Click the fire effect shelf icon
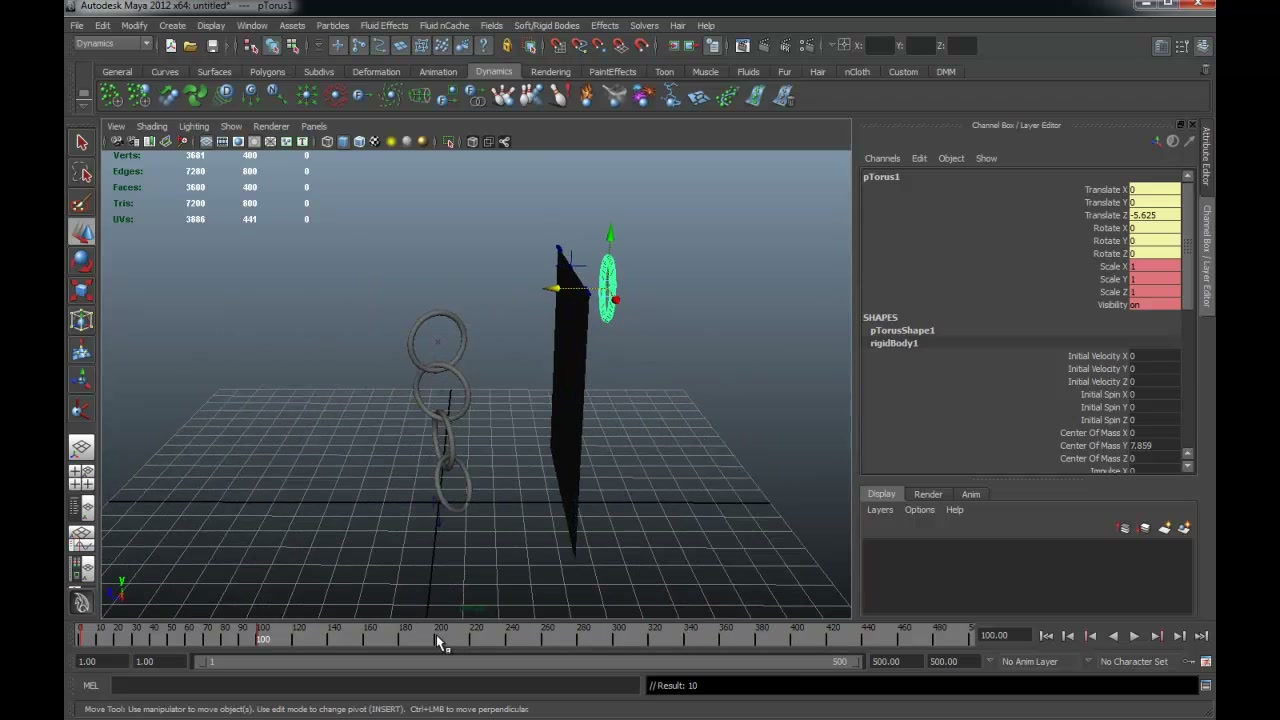 pos(587,96)
